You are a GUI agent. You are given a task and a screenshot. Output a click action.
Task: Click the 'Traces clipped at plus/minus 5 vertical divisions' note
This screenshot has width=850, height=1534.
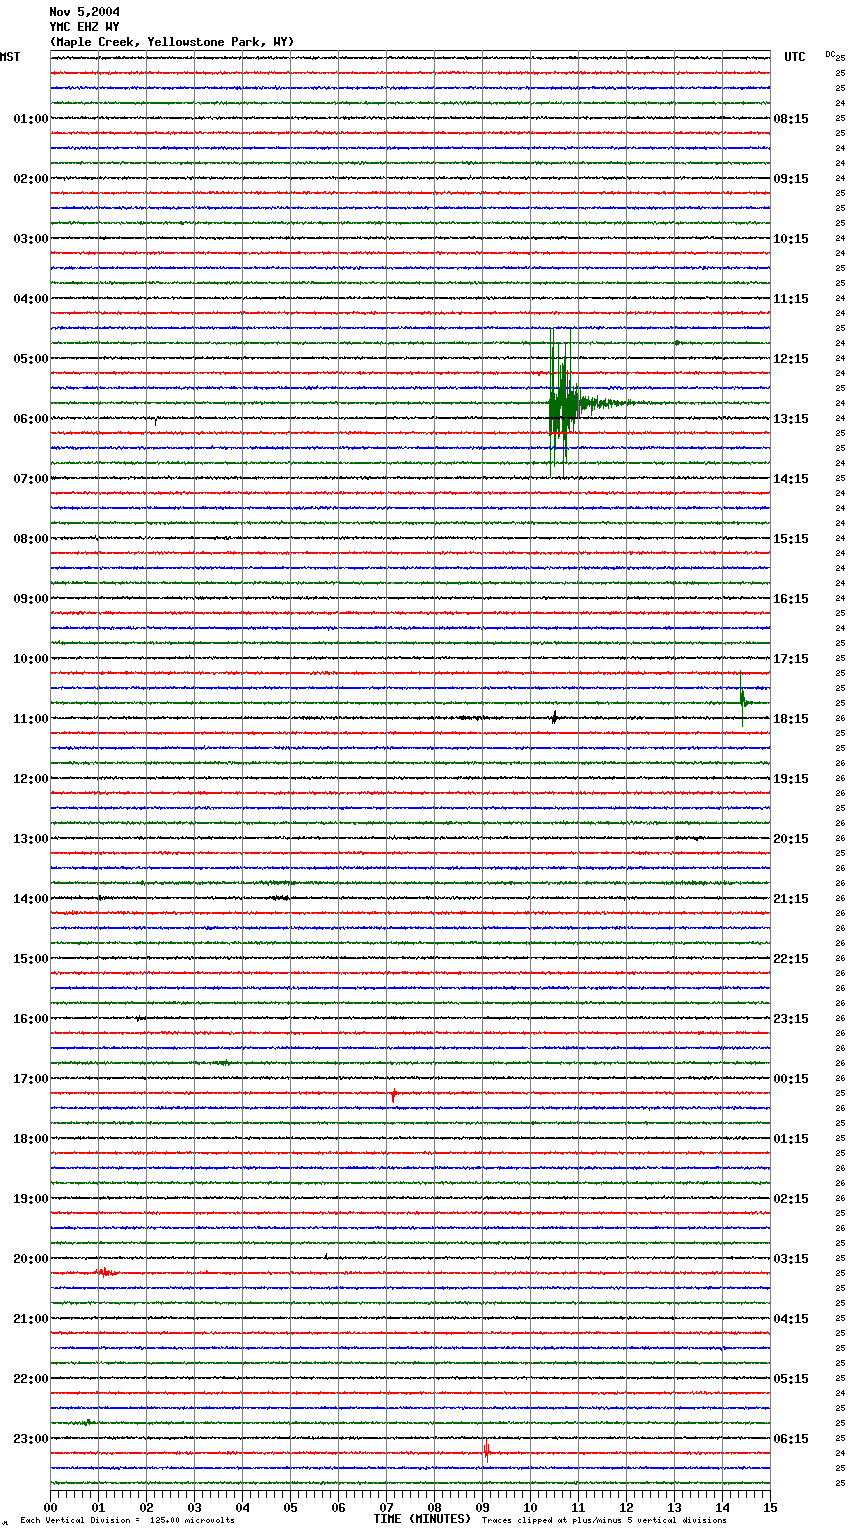[605, 1520]
